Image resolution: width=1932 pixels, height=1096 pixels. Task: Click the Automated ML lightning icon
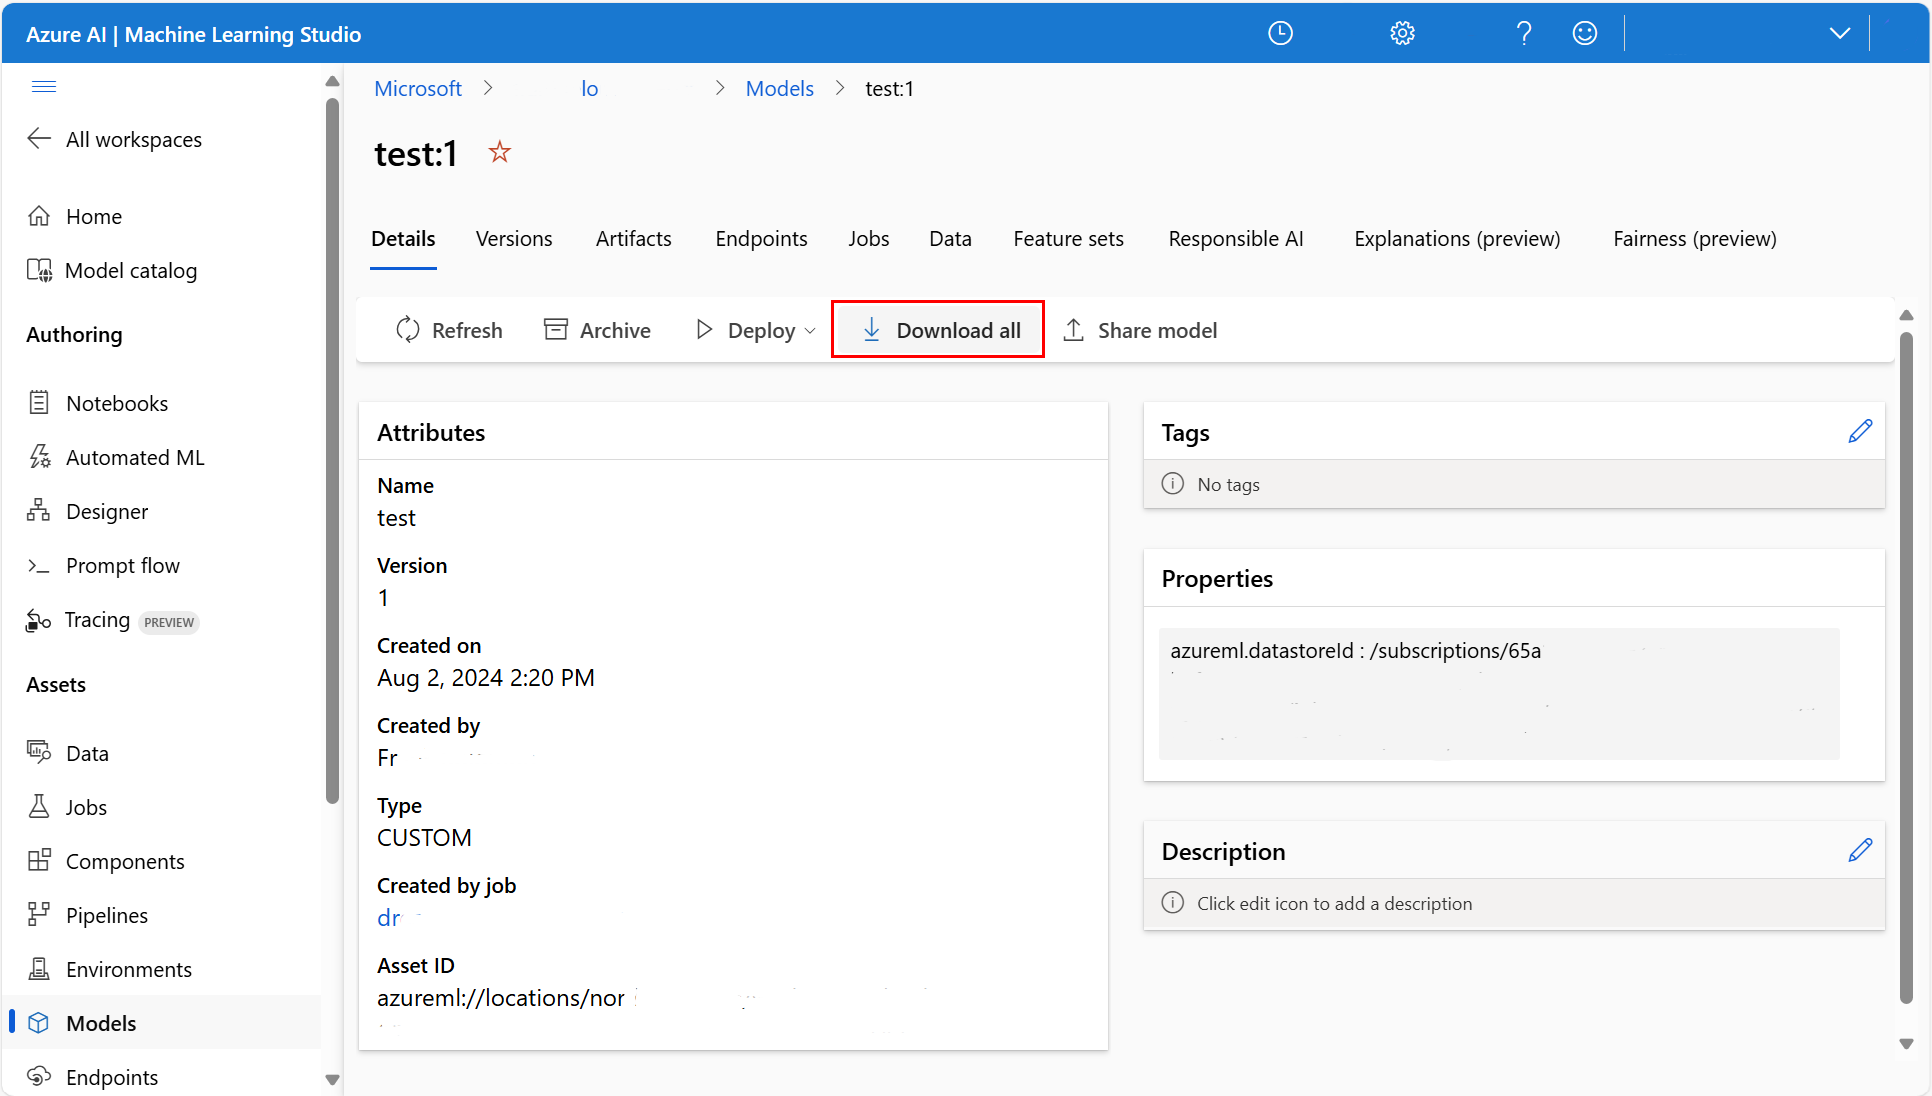pos(39,457)
